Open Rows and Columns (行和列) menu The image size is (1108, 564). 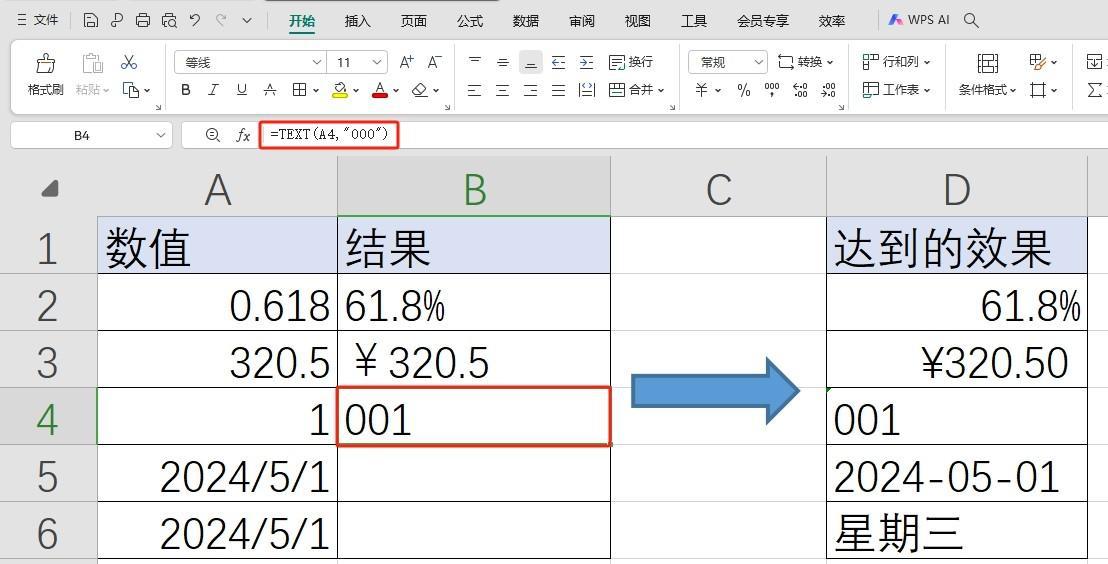coord(897,62)
